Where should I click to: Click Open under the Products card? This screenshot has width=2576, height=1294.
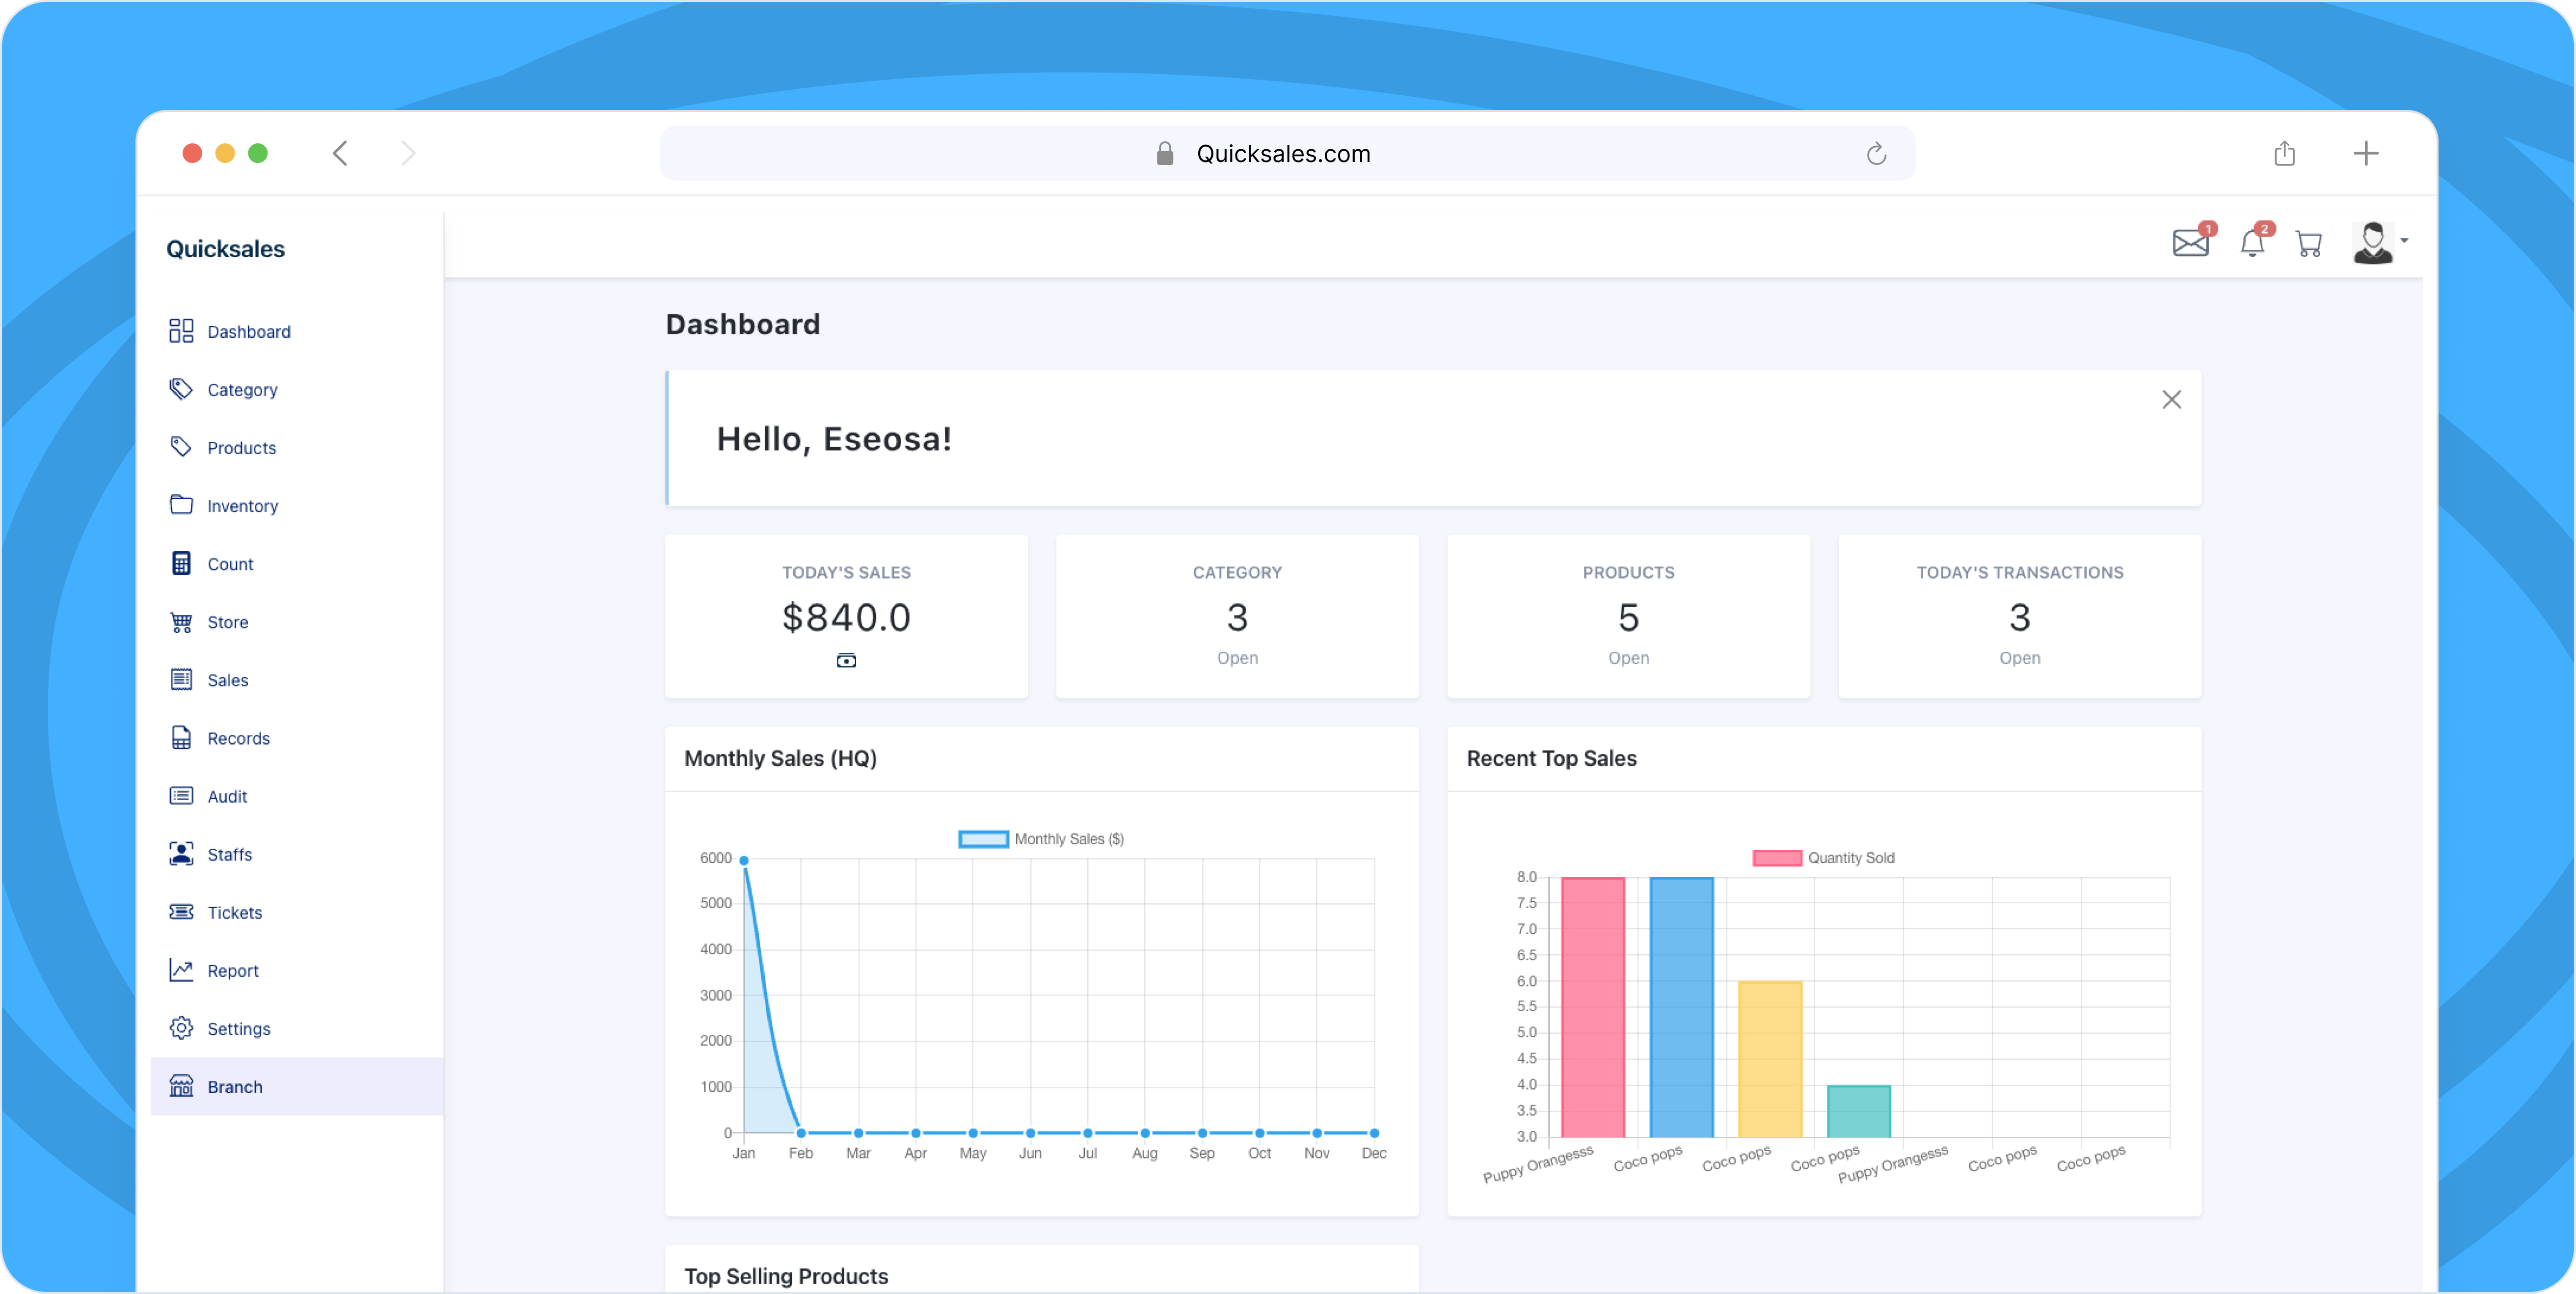coord(1628,658)
